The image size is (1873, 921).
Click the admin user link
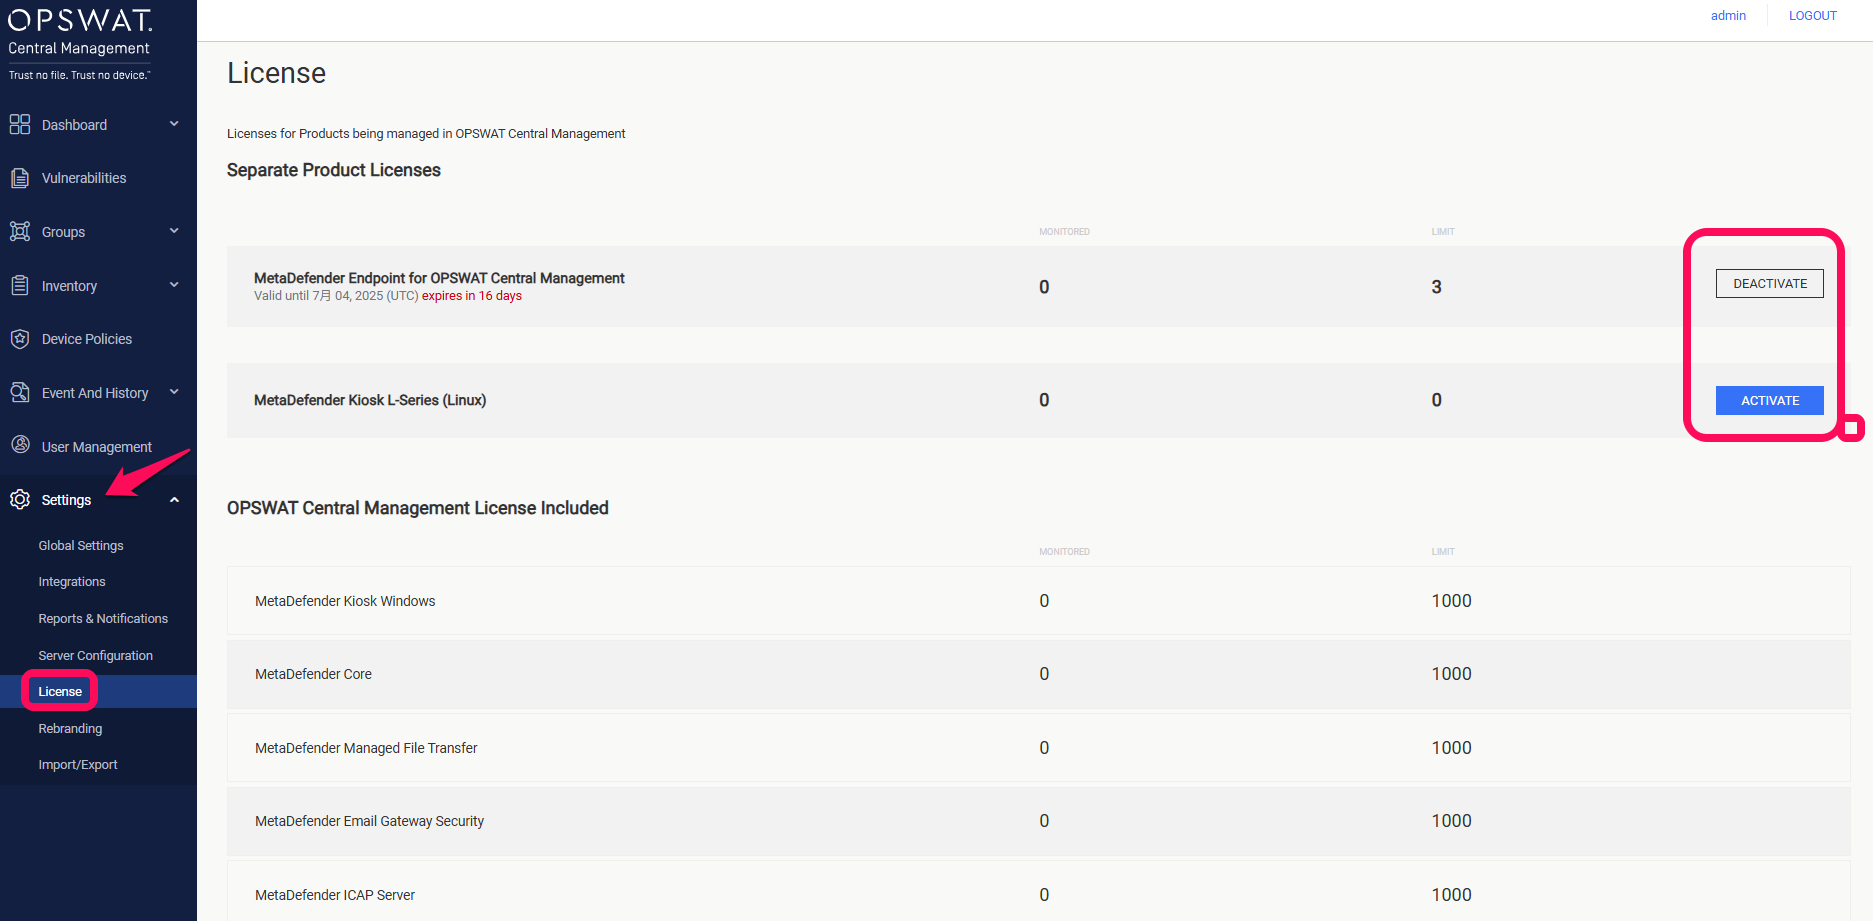coord(1728,15)
